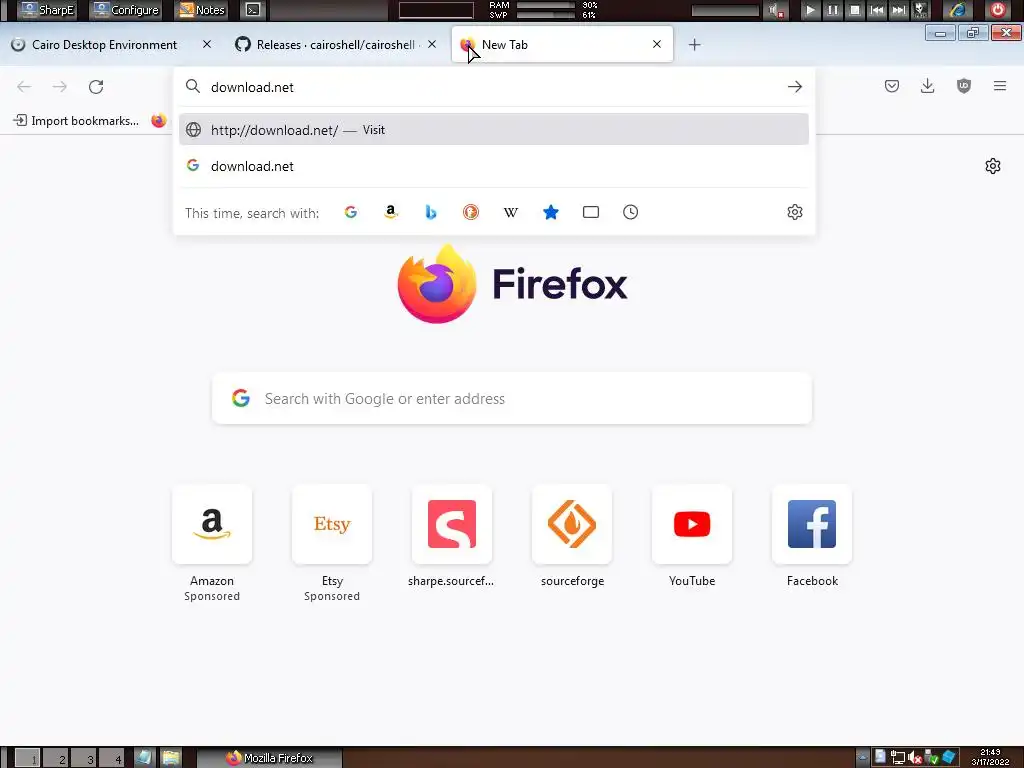Open a new tab with plus button
The image size is (1024, 768).
coord(694,44)
